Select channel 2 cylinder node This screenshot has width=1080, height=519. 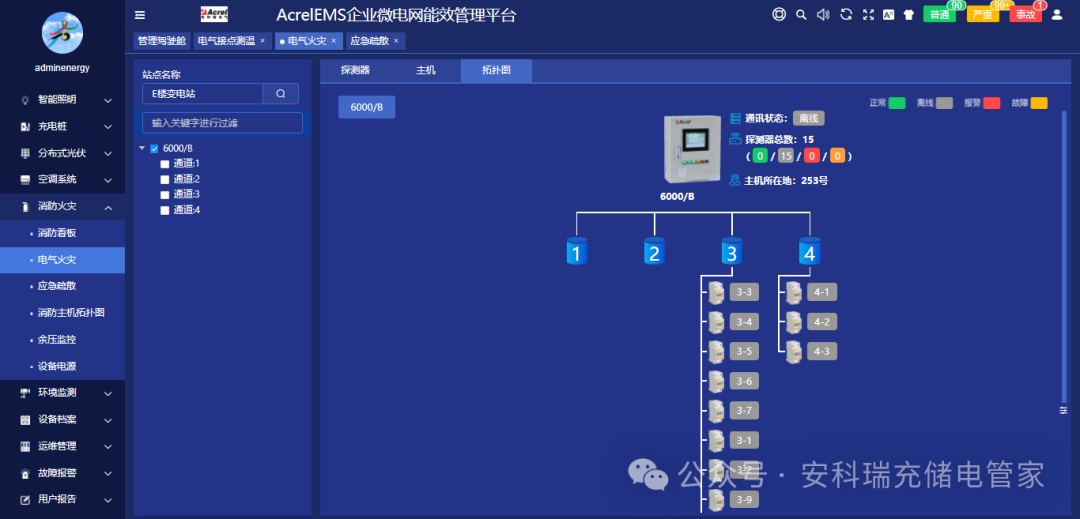[654, 251]
